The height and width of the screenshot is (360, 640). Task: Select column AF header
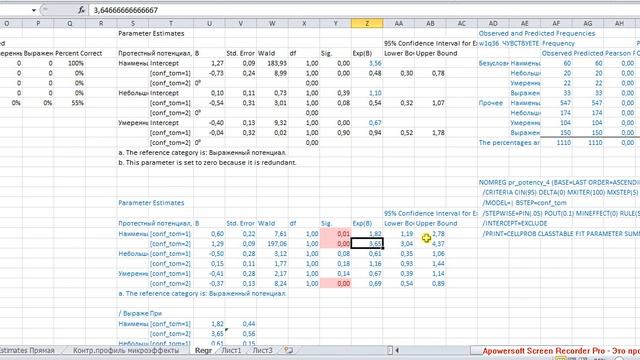556,24
